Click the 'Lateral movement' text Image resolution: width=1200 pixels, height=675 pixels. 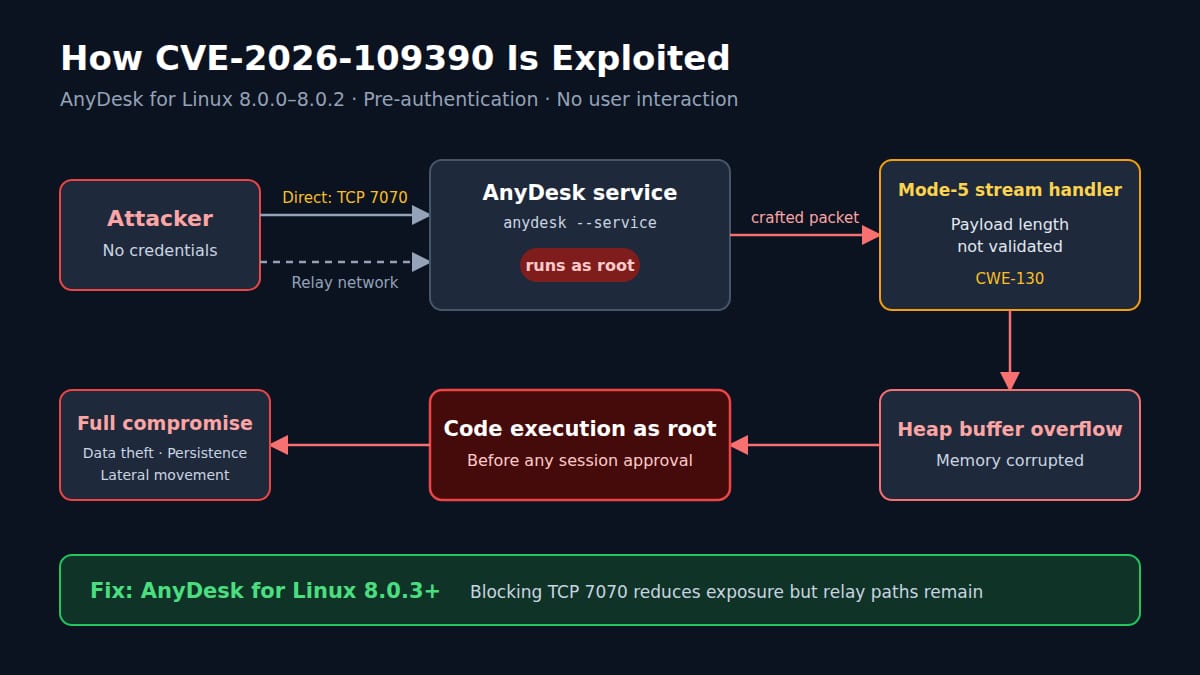[x=165, y=475]
